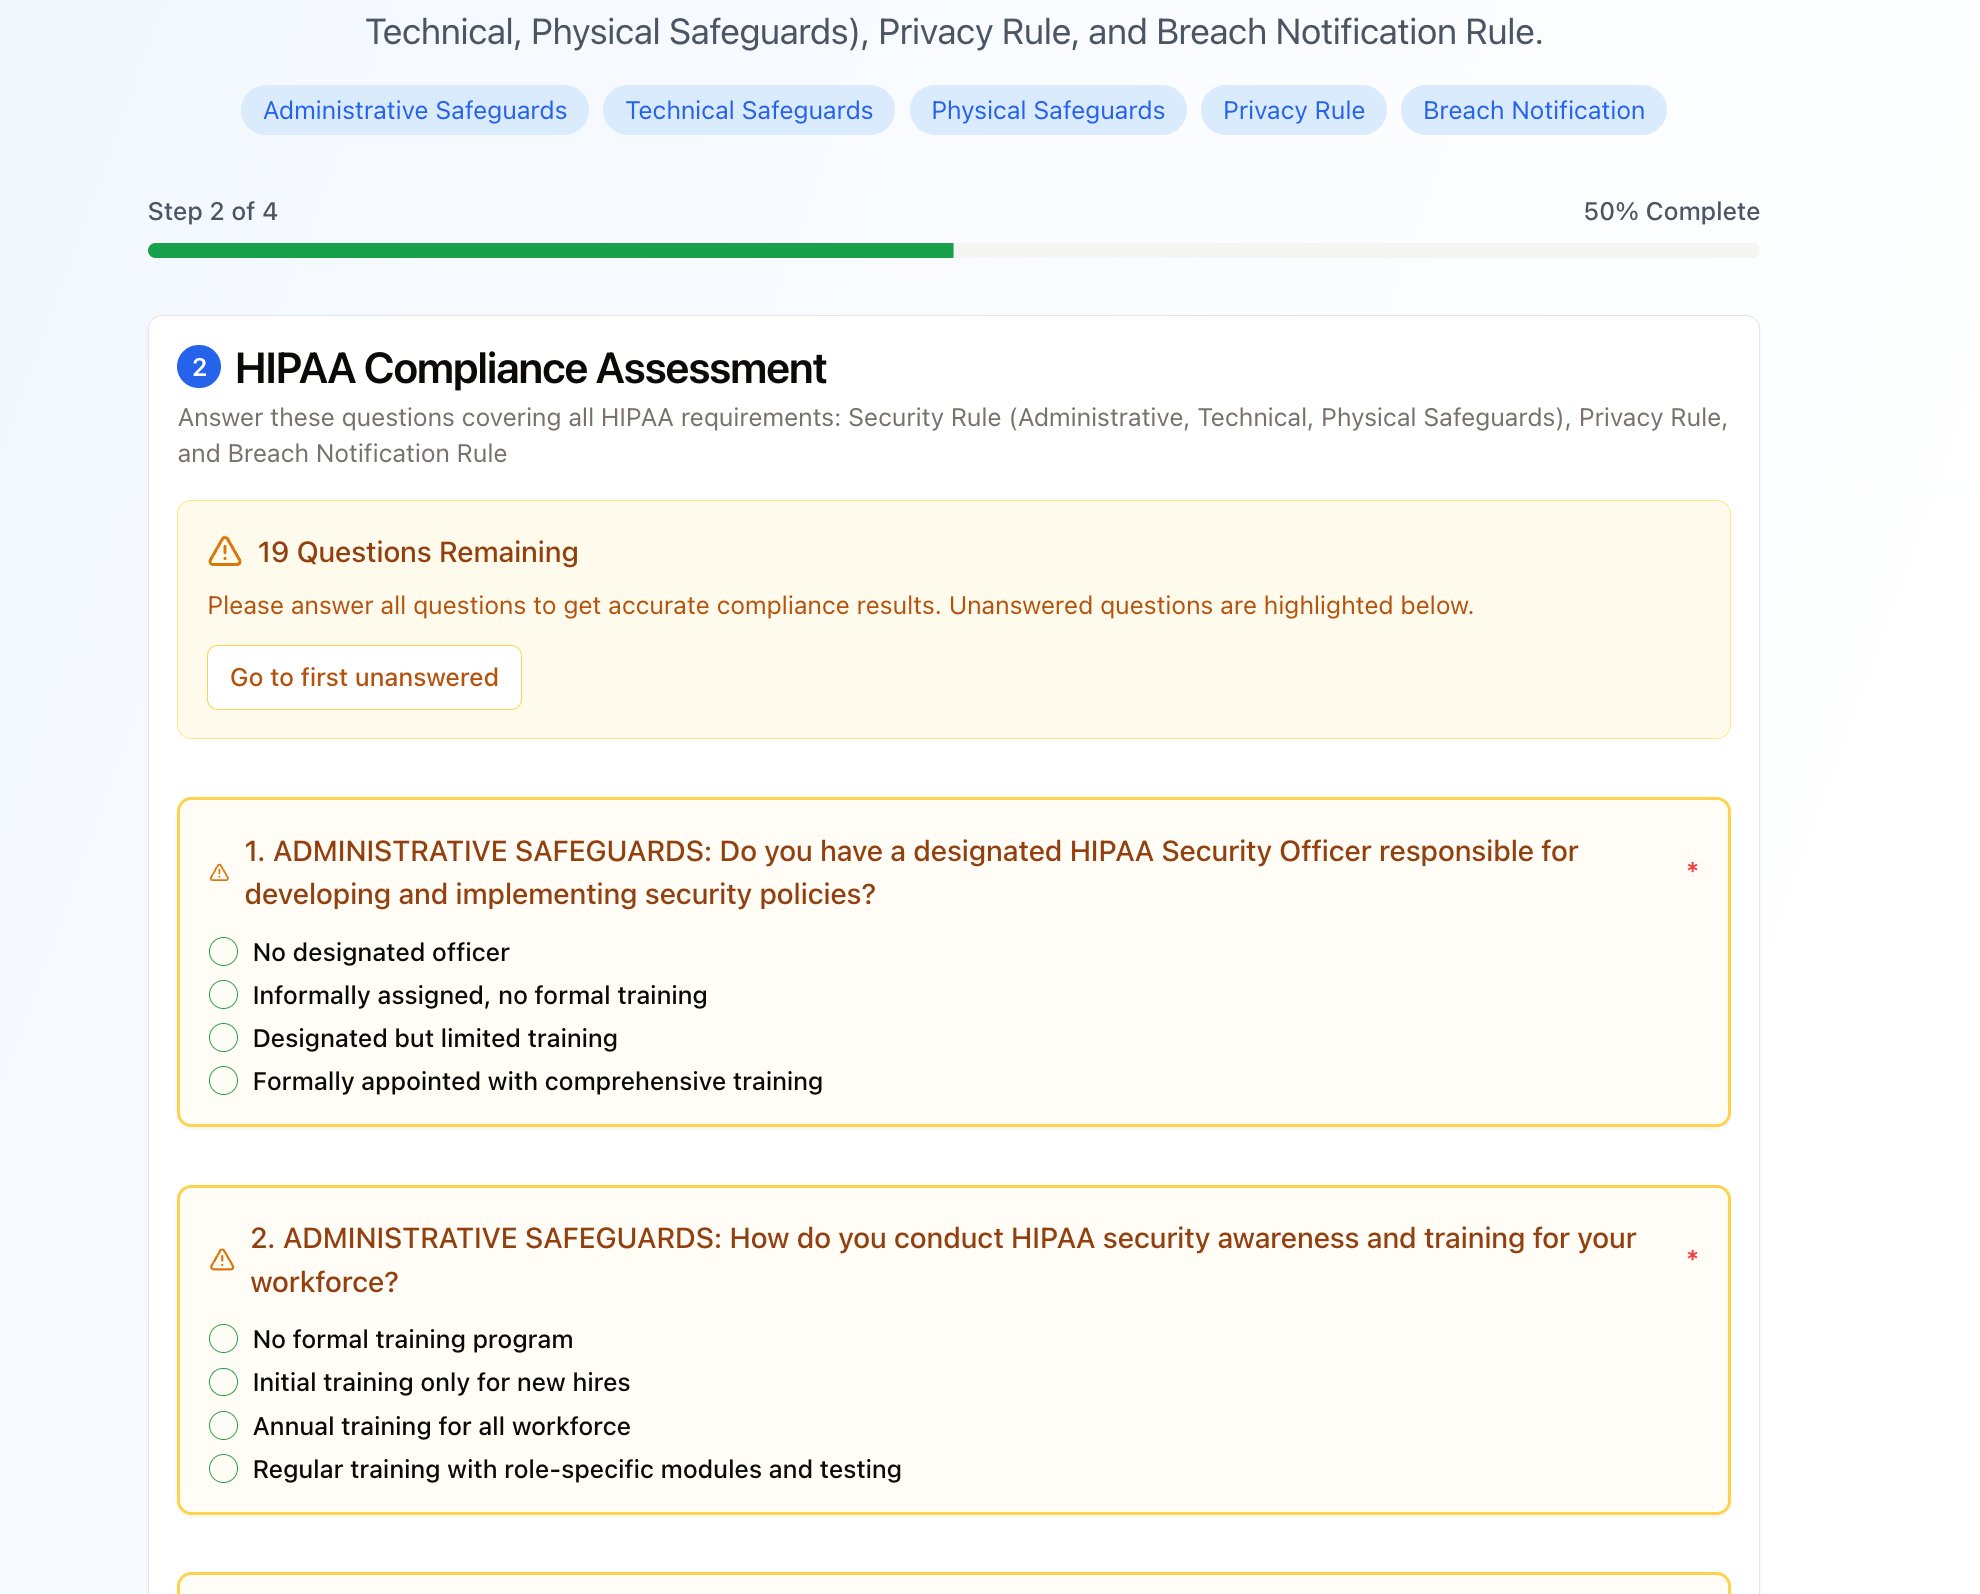
Task: Select 'Initial training only for new hires'
Action: pos(223,1382)
